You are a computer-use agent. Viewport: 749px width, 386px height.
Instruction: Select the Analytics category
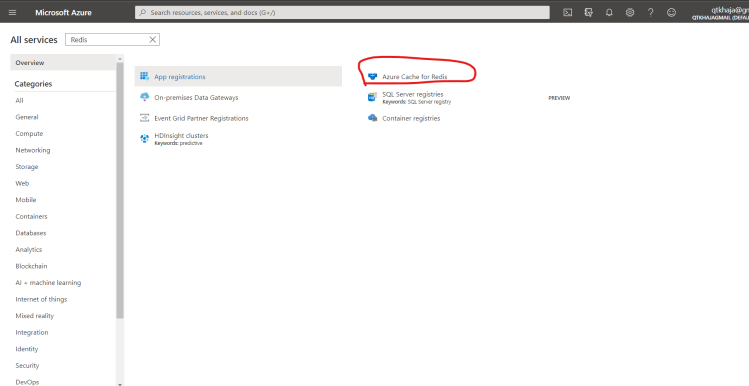29,249
